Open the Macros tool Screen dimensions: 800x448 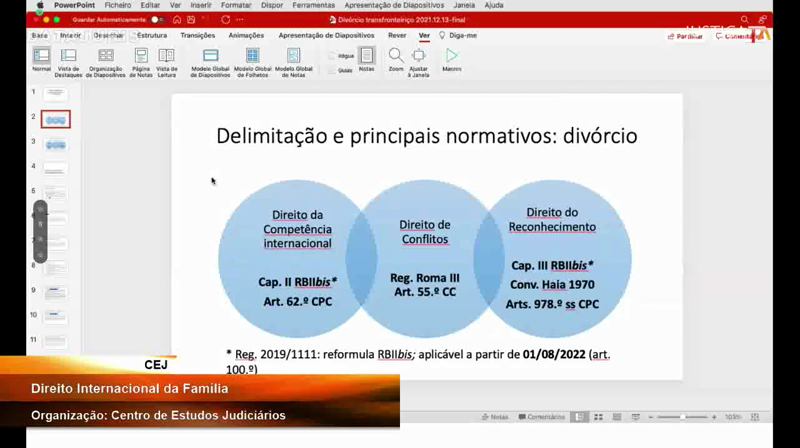[452, 56]
